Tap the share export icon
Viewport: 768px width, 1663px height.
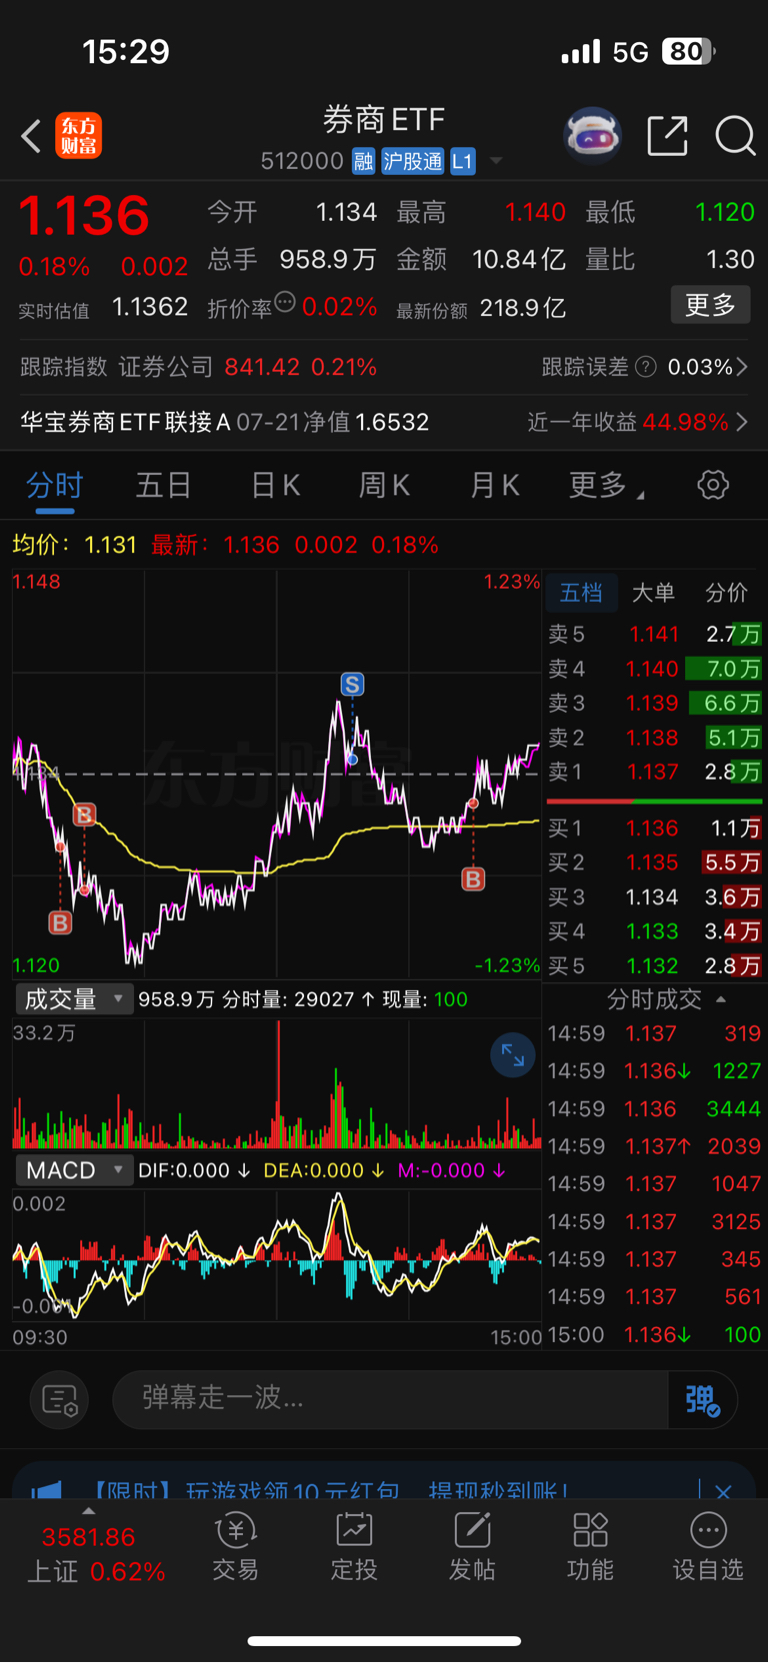pyautogui.click(x=667, y=136)
